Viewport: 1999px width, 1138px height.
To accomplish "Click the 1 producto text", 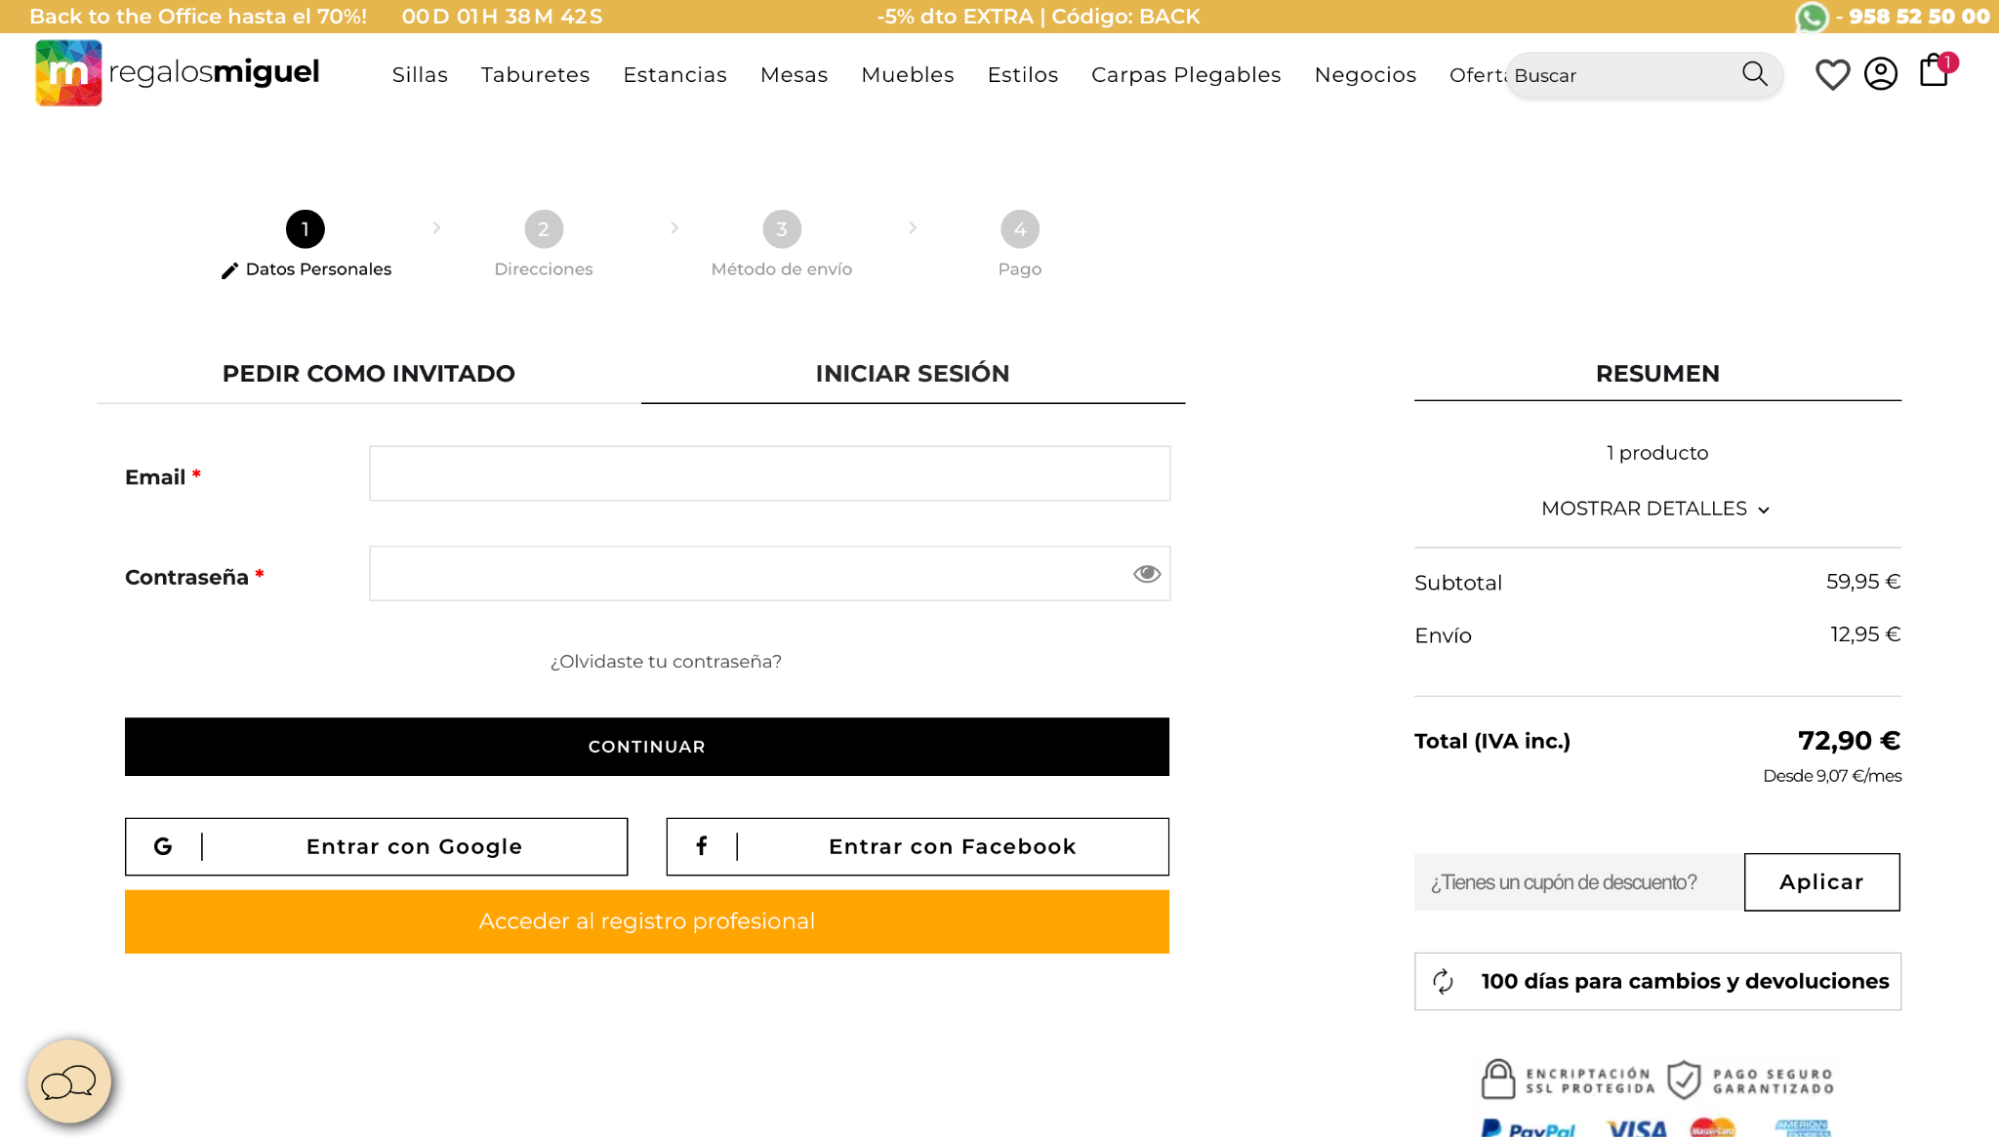I will coord(1657,453).
